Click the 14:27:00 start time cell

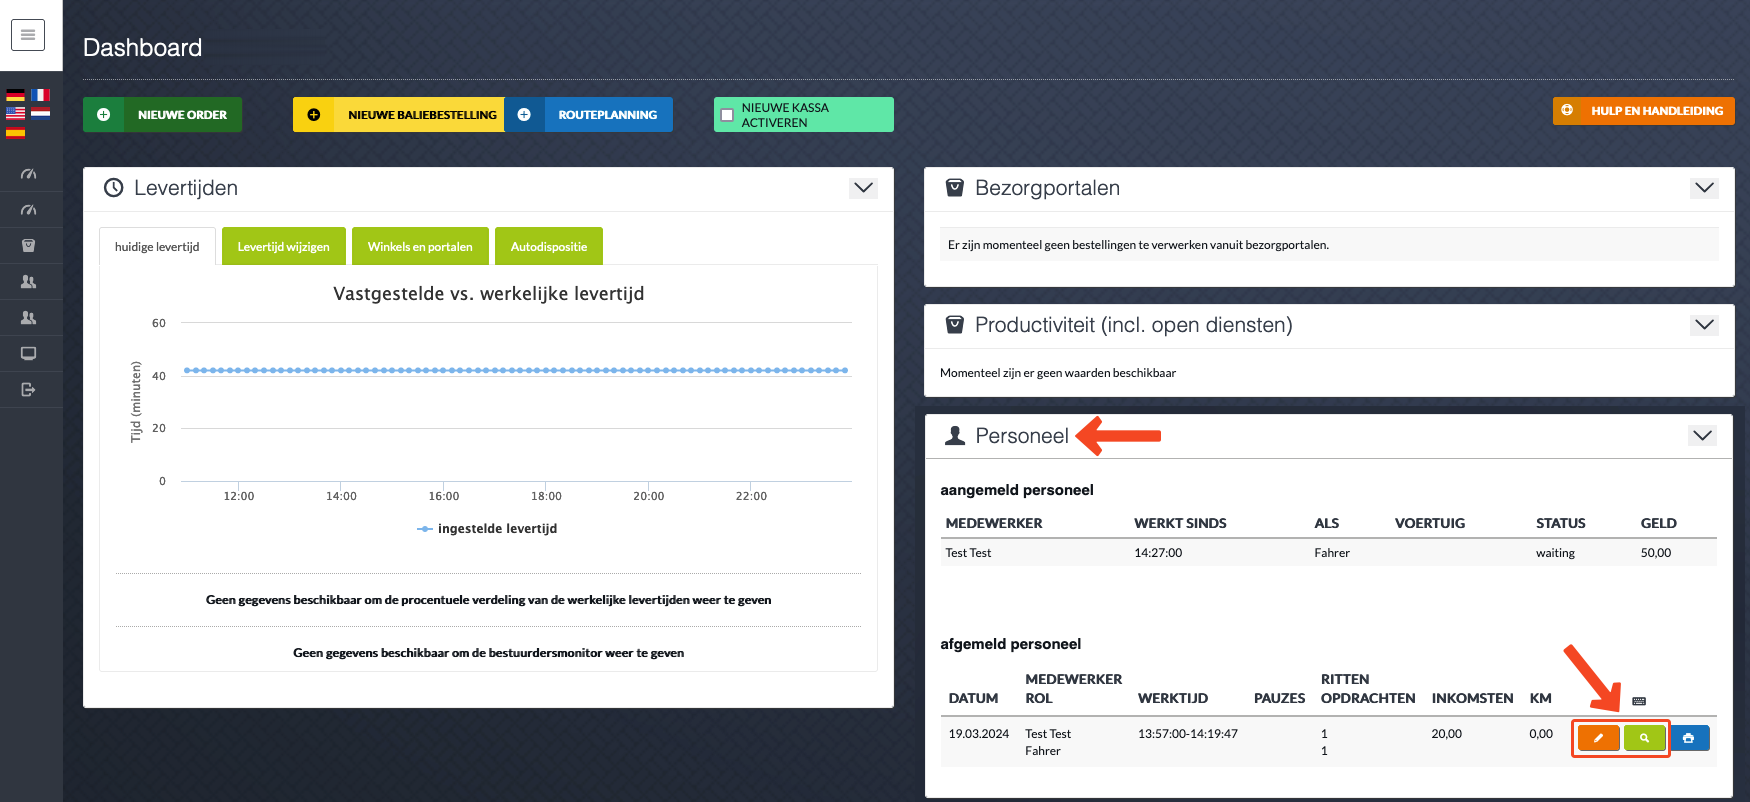pyautogui.click(x=1158, y=553)
